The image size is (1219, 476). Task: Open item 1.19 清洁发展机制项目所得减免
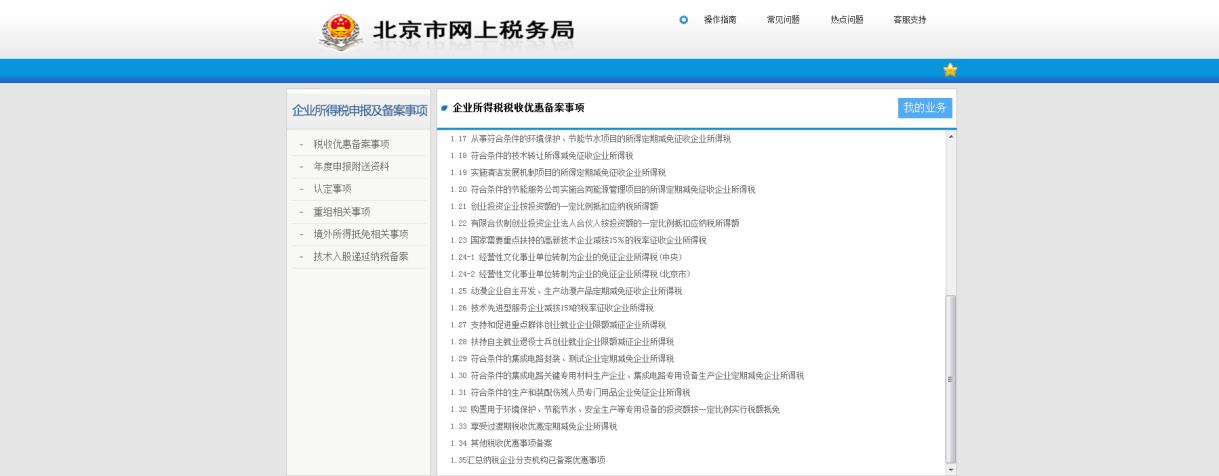[x=558, y=173]
